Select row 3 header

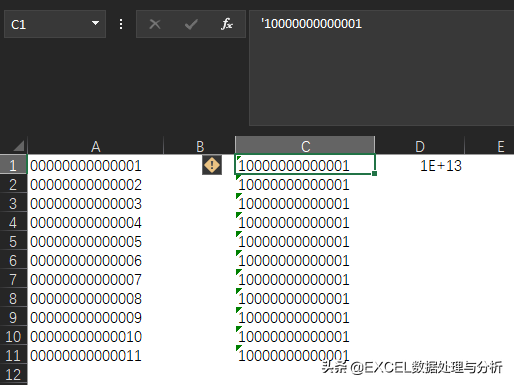tap(13, 203)
